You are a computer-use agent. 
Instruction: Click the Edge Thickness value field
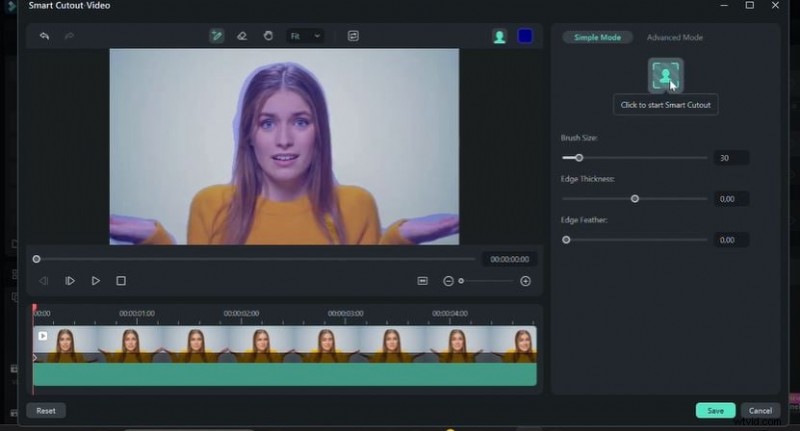pos(731,199)
